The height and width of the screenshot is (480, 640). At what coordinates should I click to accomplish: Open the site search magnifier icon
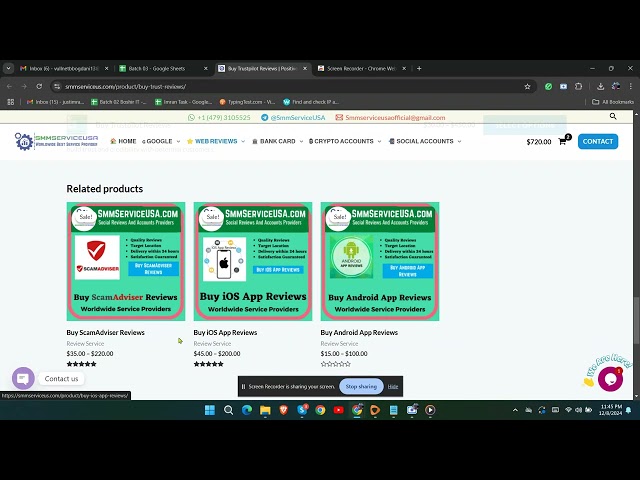tap(613, 116)
